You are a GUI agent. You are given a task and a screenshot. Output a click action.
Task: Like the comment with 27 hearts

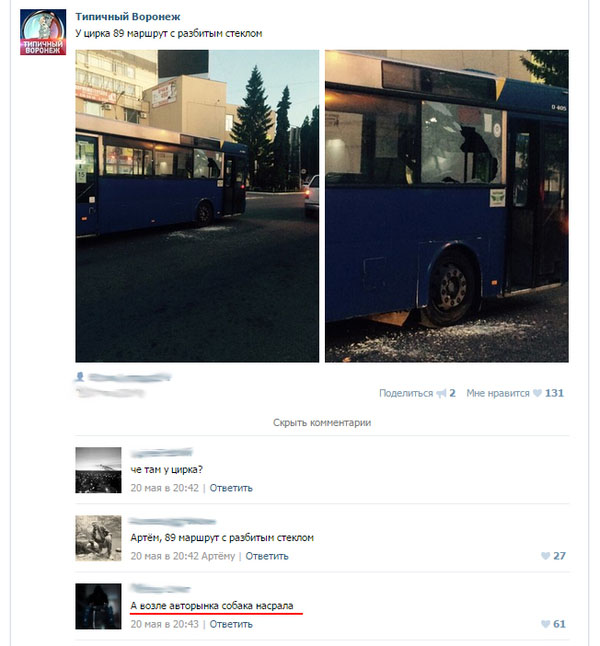(553, 556)
